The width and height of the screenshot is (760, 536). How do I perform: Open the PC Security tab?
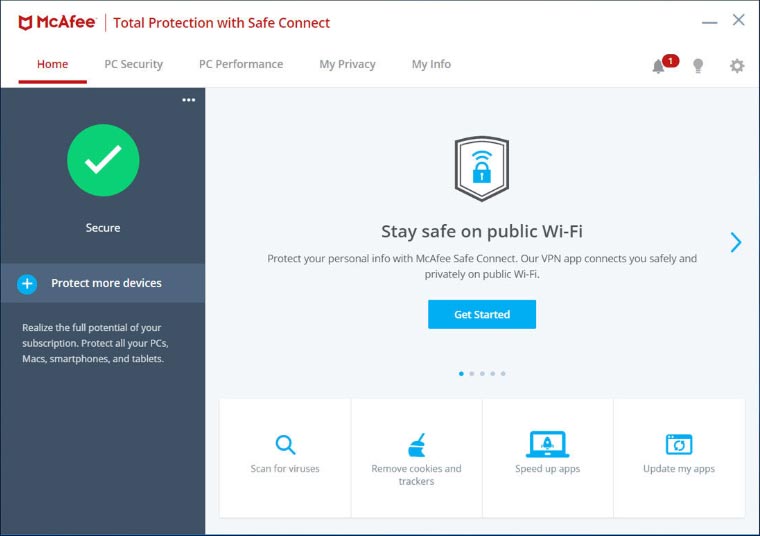[x=134, y=64]
